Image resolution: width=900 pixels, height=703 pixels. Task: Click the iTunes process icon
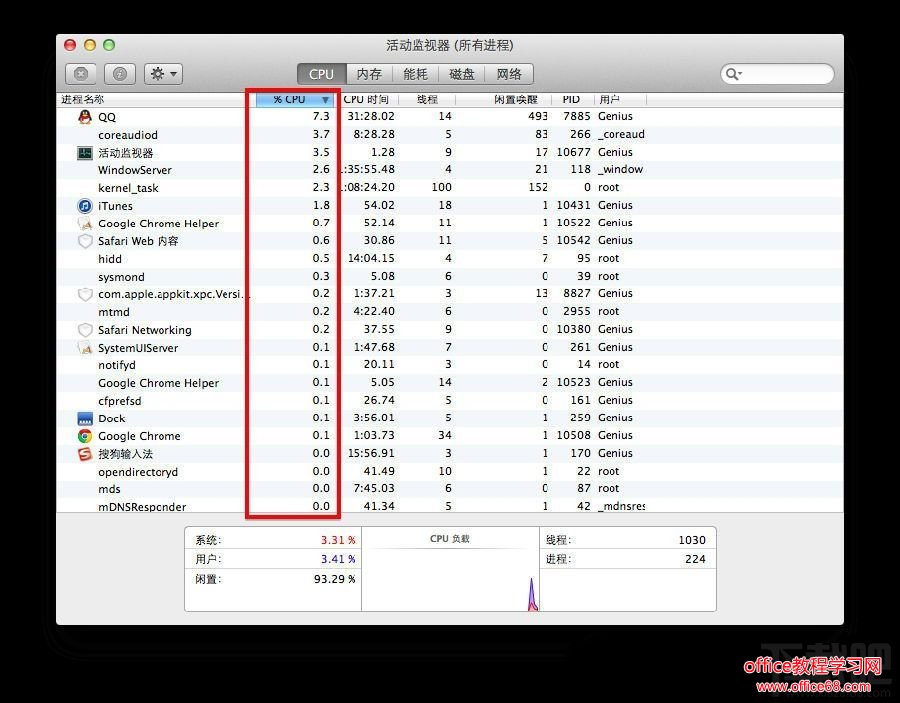point(85,205)
